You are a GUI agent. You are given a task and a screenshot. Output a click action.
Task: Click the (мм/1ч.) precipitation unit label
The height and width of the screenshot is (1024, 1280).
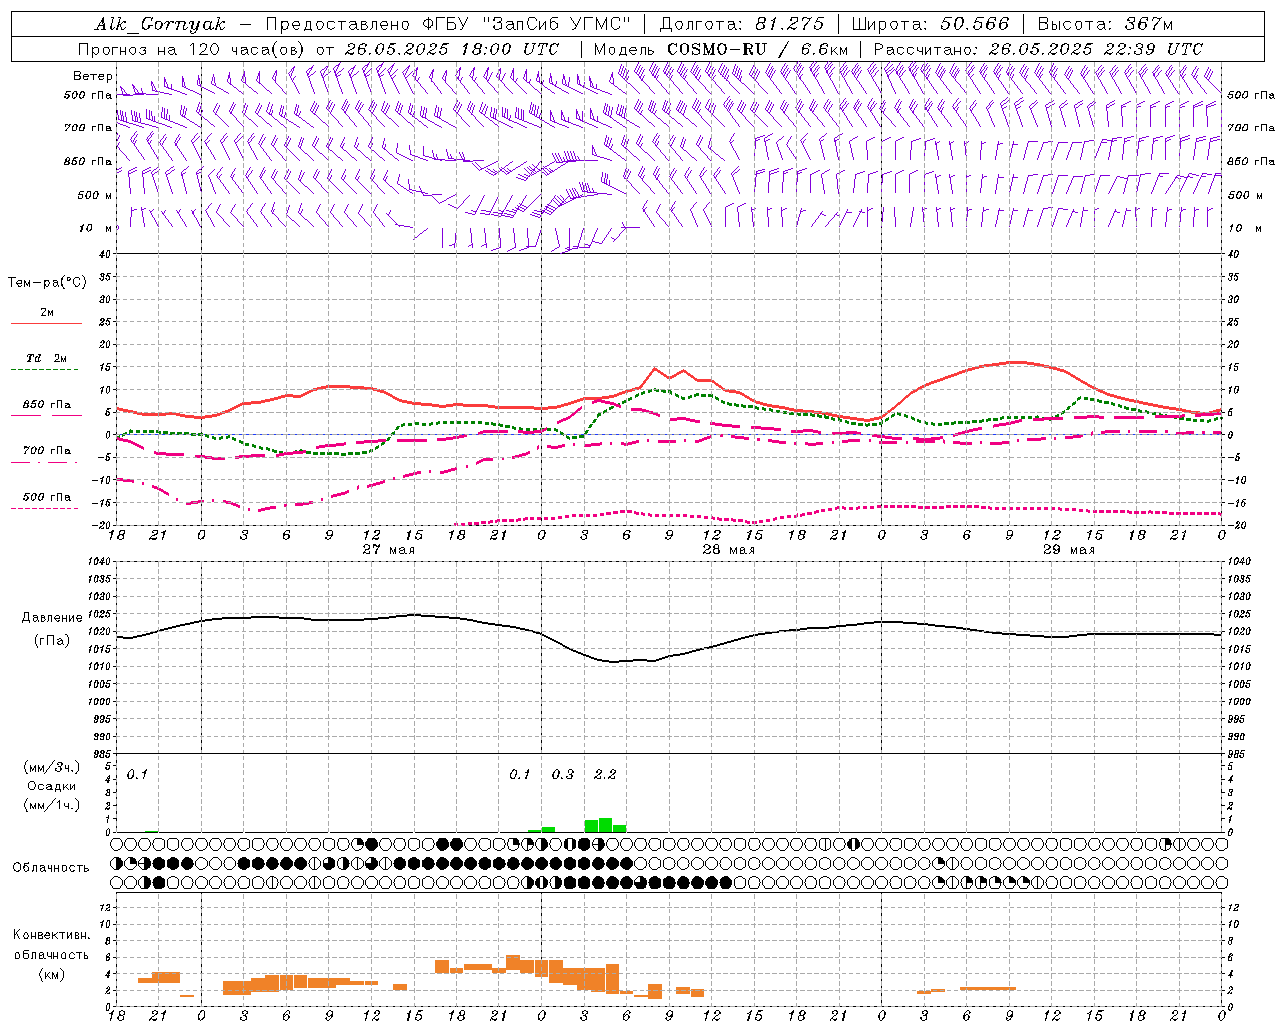[52, 805]
